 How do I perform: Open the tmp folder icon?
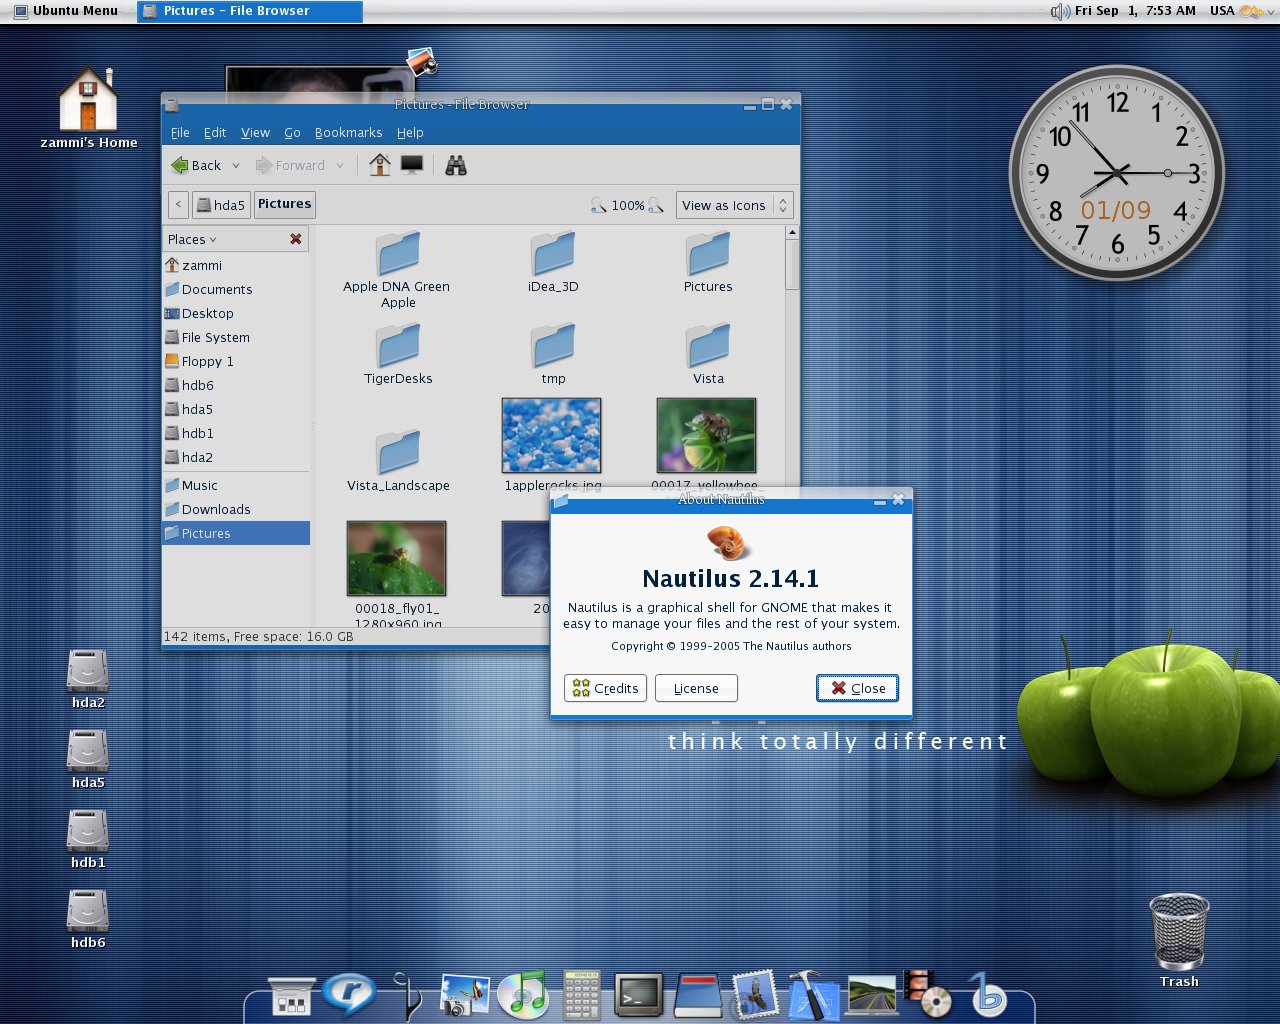coord(553,346)
